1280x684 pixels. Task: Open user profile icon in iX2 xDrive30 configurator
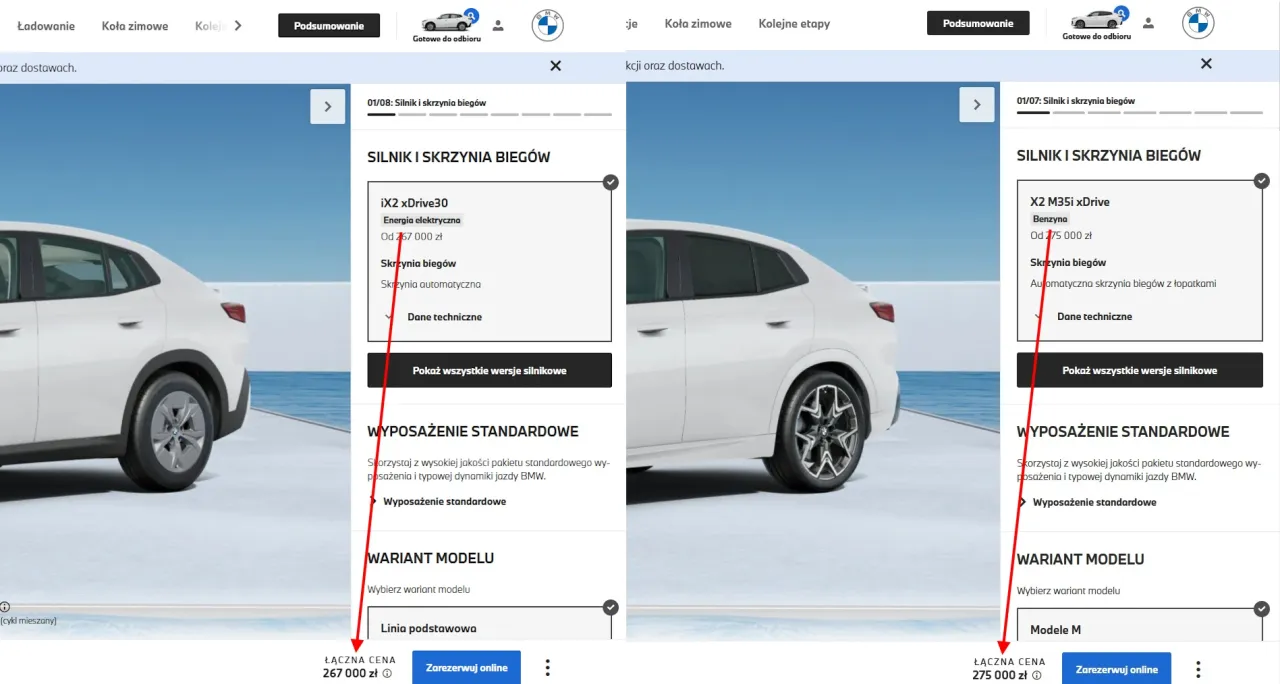498,25
